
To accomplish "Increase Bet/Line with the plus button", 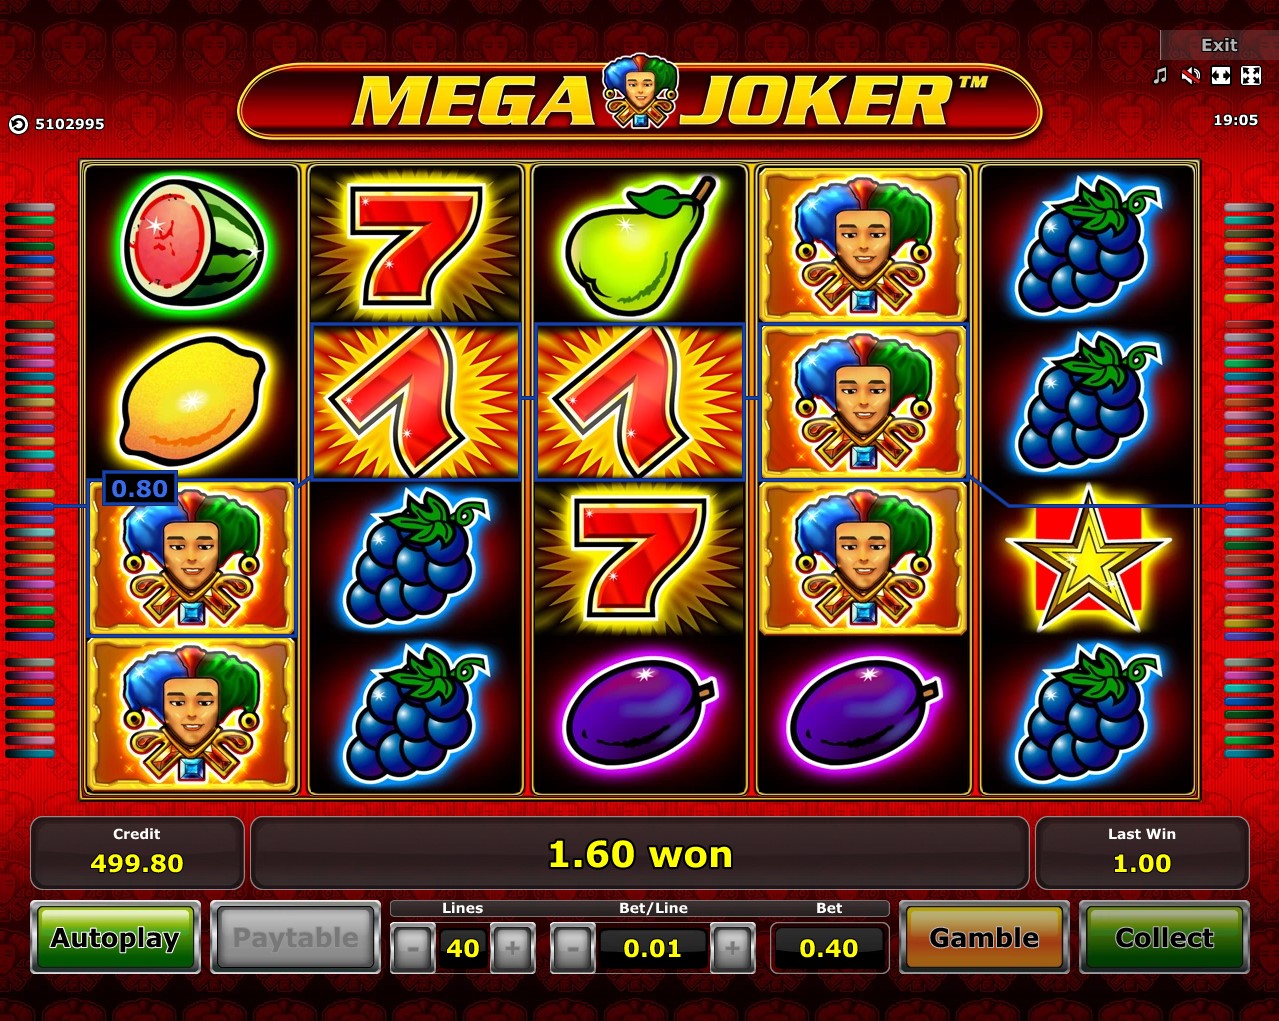I will 732,948.
